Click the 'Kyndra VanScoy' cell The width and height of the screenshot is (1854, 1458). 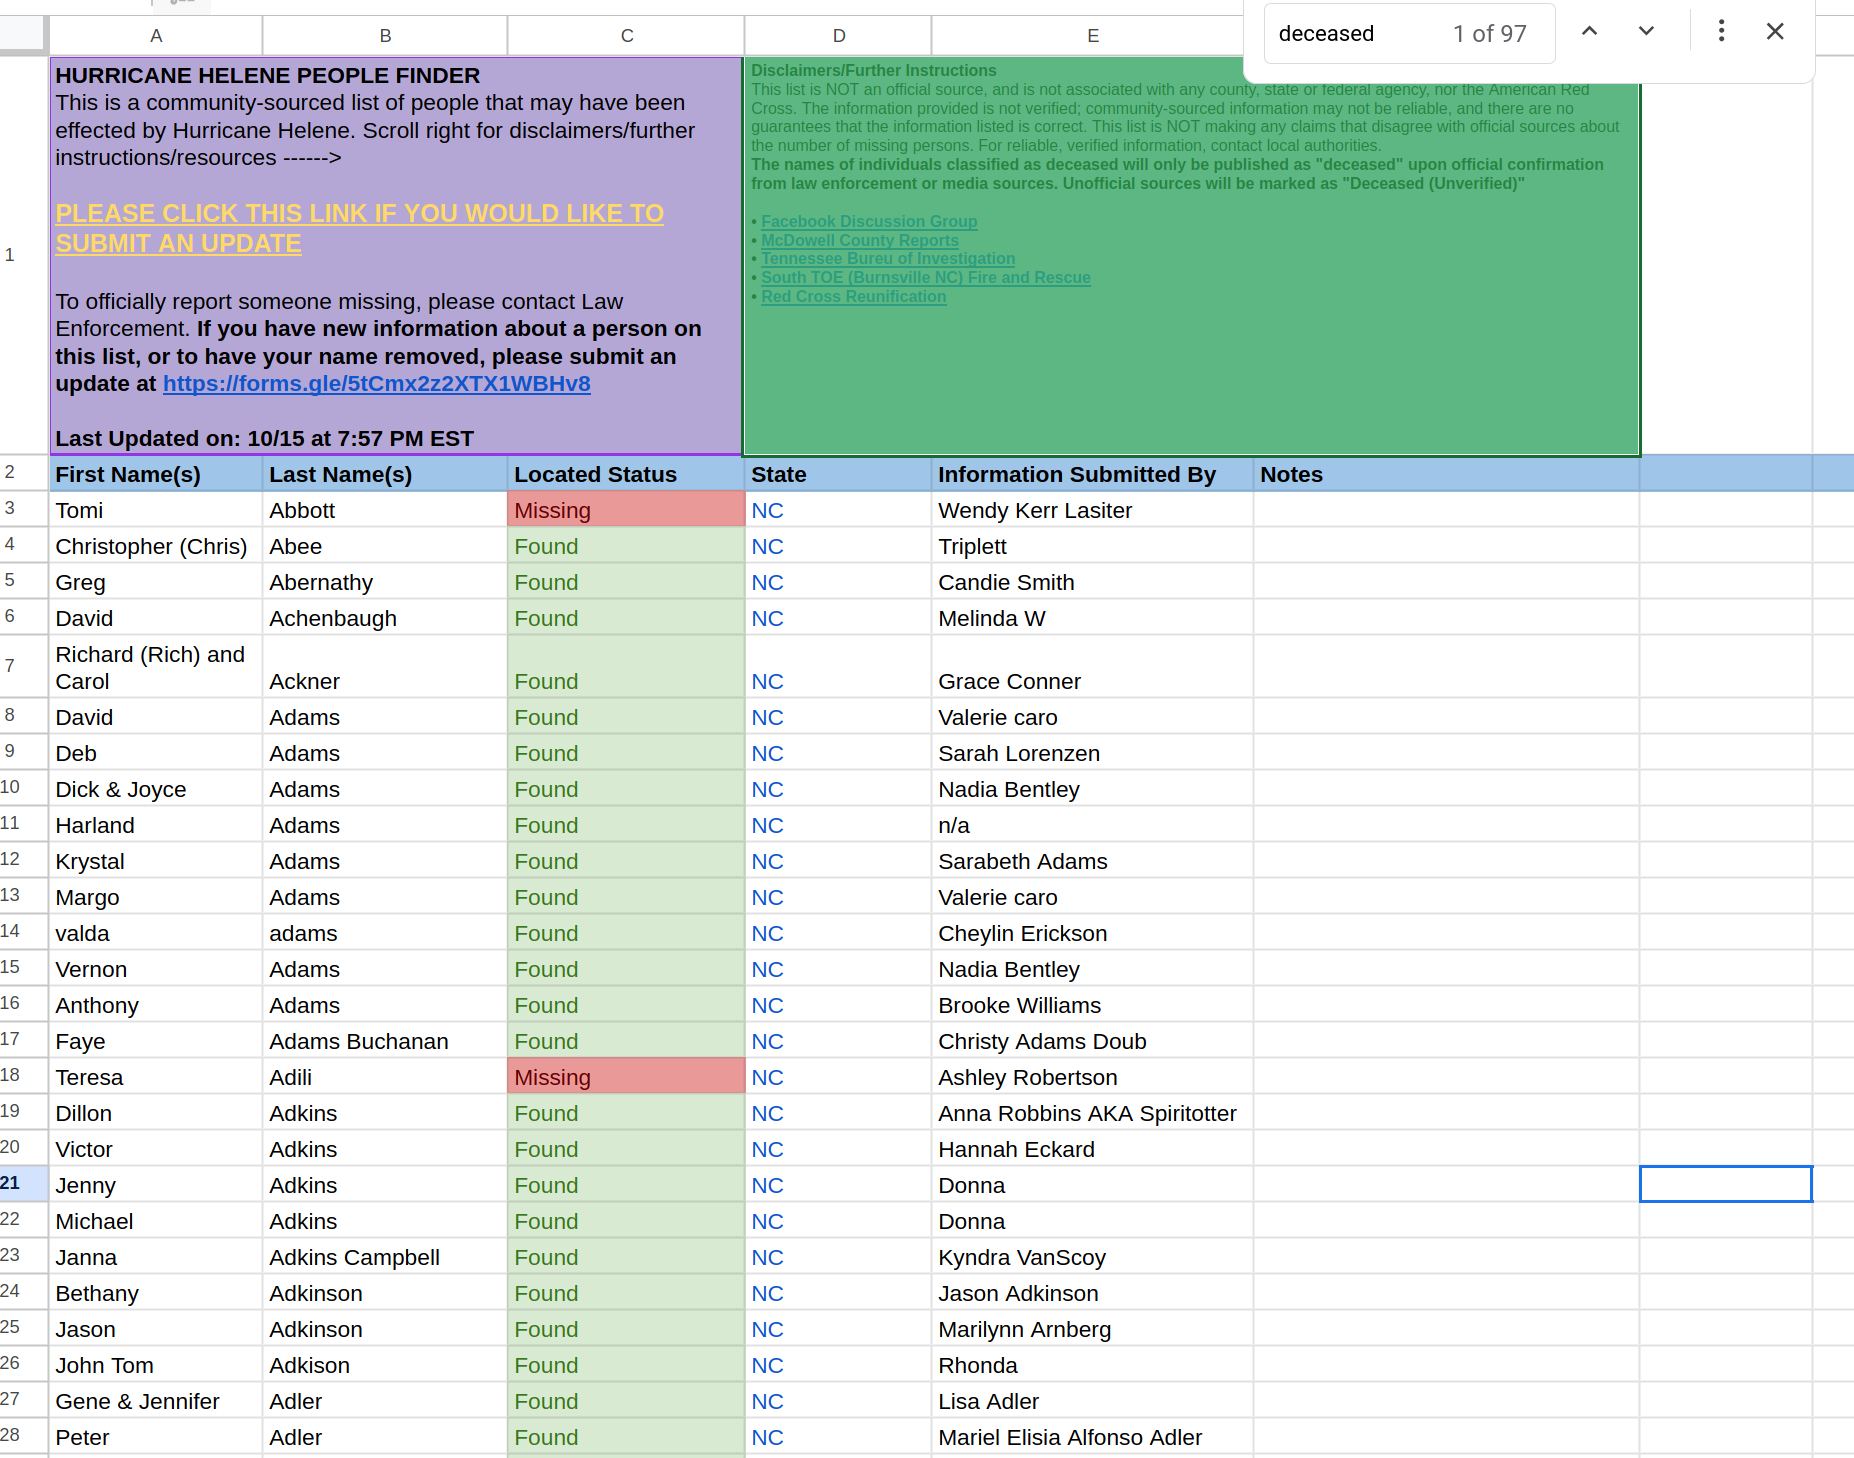point(1092,1257)
